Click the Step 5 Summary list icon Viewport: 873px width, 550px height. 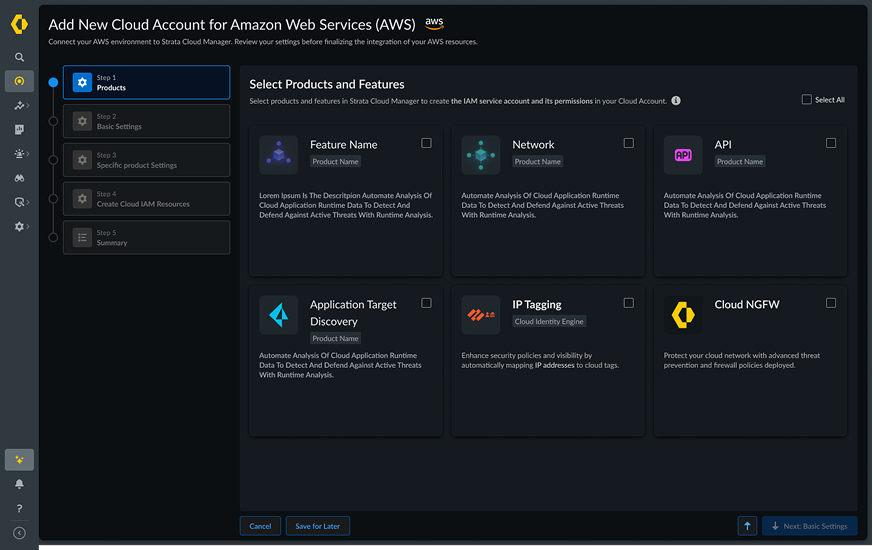point(82,238)
